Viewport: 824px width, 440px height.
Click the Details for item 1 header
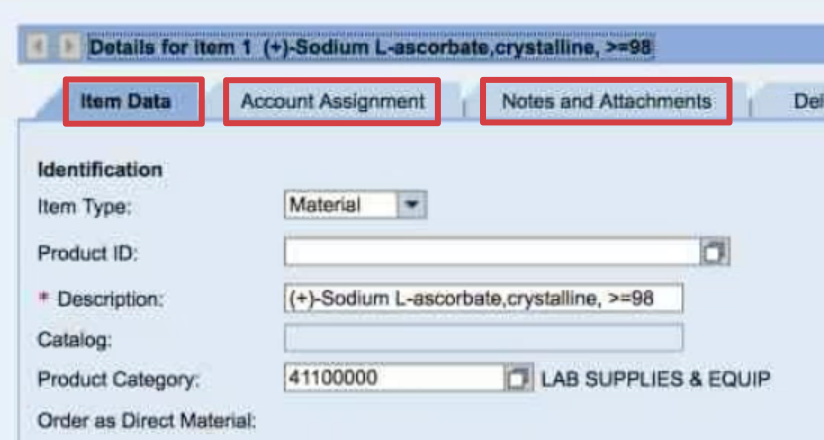371,47
